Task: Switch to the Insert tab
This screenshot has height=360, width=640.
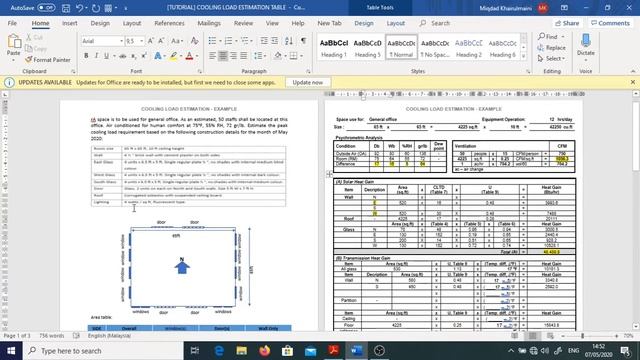Action: click(69, 23)
